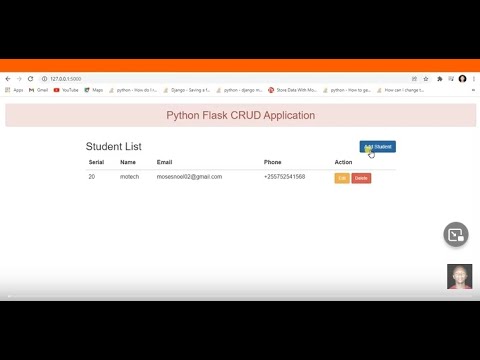Open the Apps bookmark shortcut
Viewport: 480px width, 360px height.
[14, 90]
